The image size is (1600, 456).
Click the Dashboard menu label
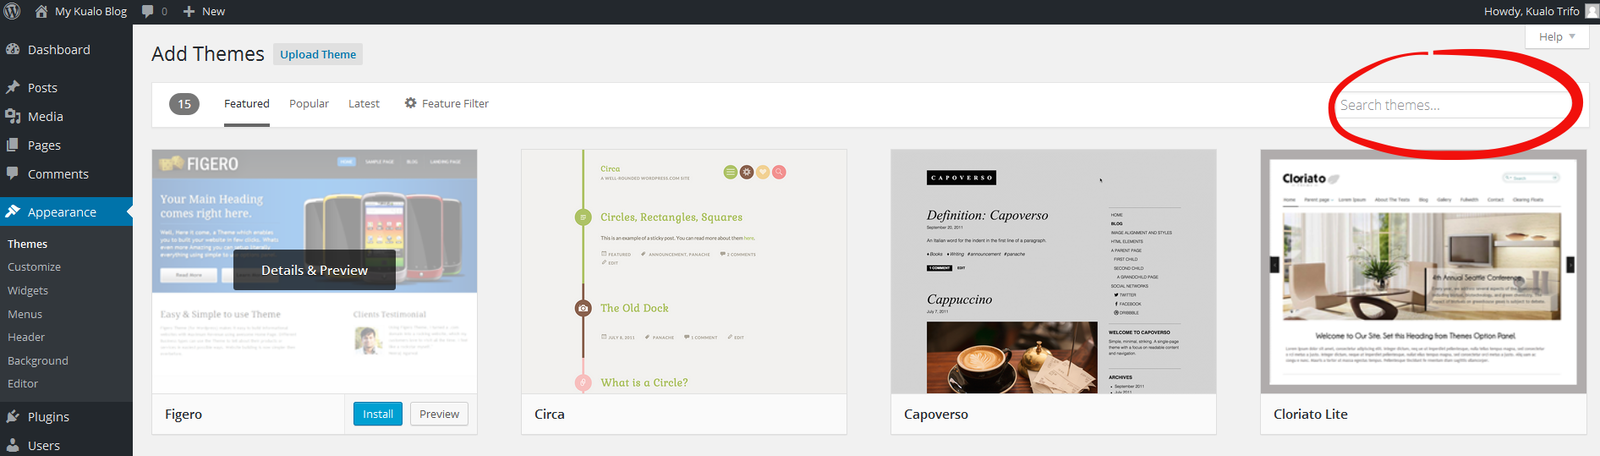[x=59, y=50]
